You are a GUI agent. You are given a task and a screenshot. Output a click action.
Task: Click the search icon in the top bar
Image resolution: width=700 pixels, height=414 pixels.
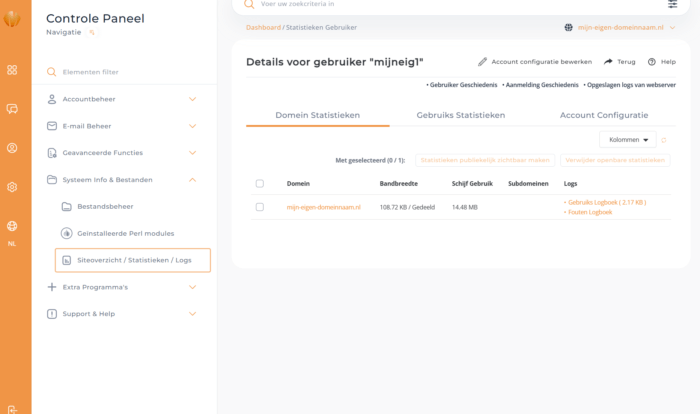click(249, 4)
